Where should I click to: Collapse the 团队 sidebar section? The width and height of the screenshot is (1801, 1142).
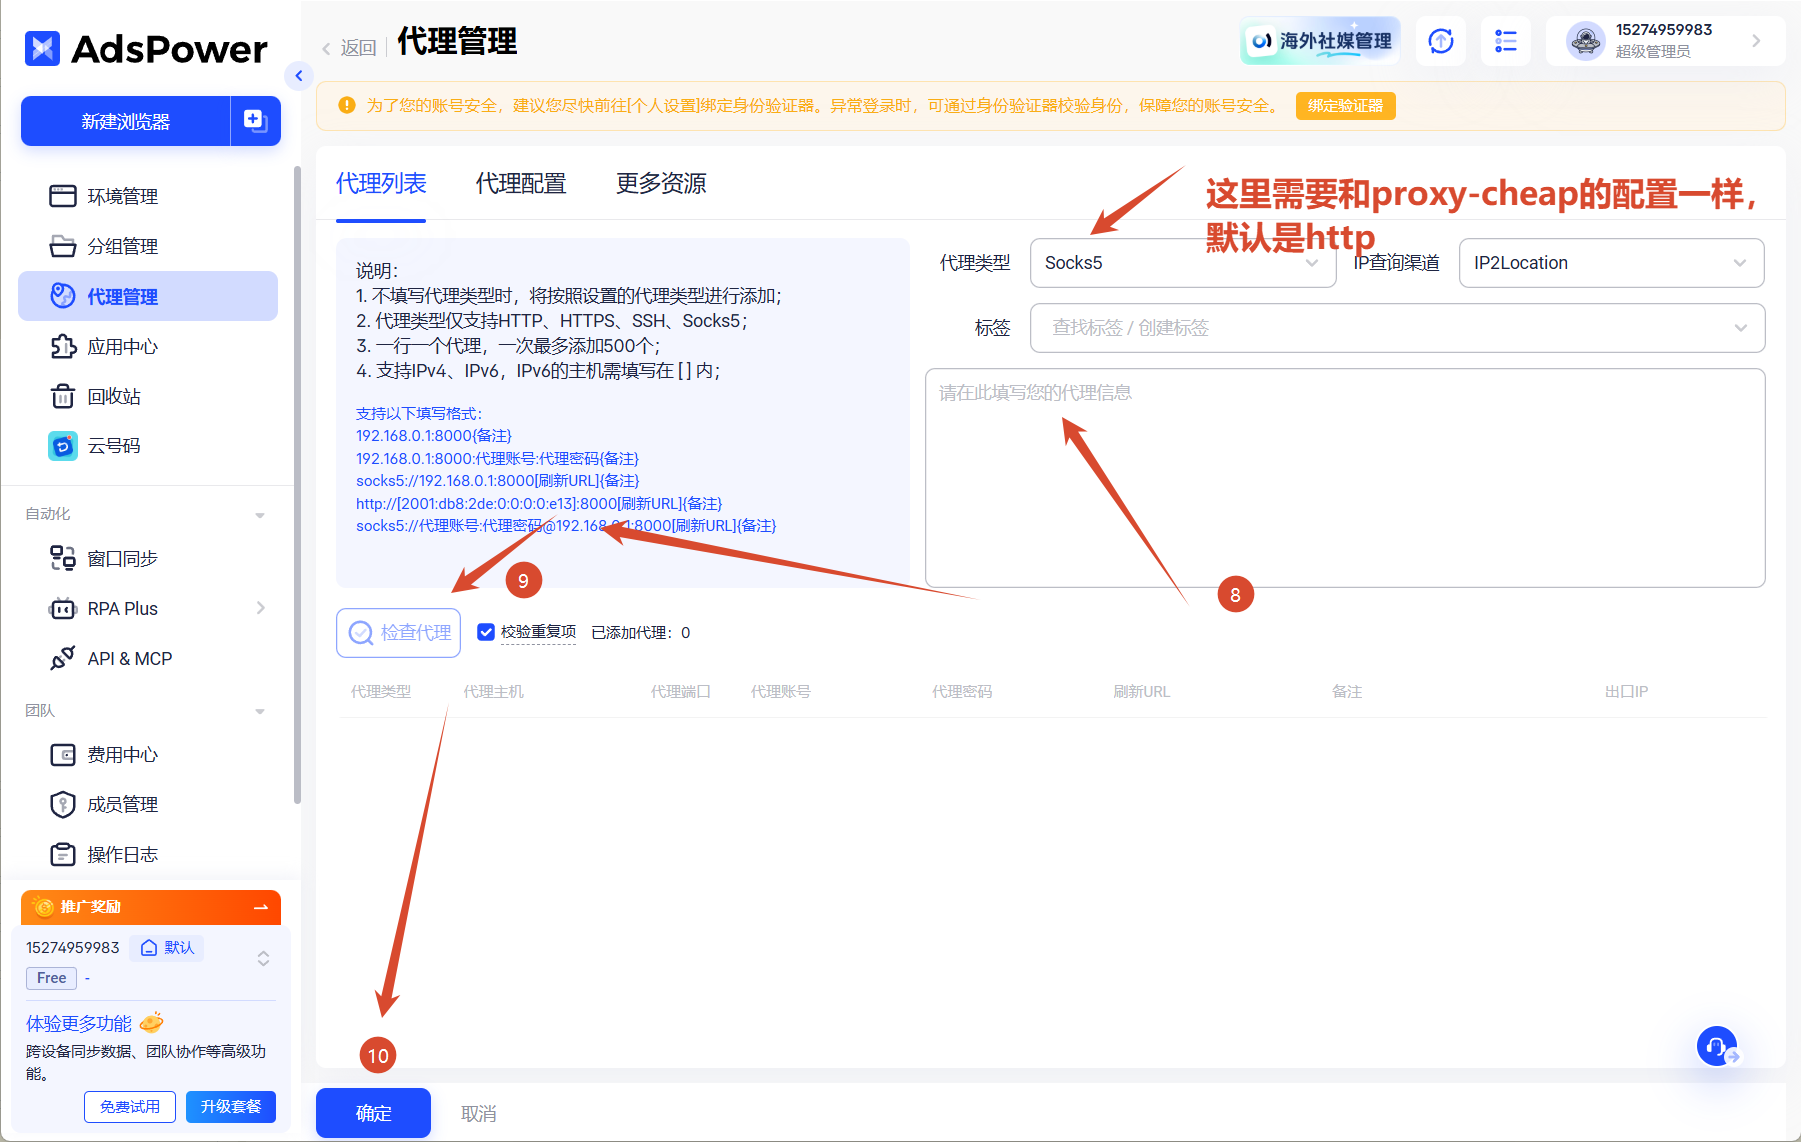point(260,711)
